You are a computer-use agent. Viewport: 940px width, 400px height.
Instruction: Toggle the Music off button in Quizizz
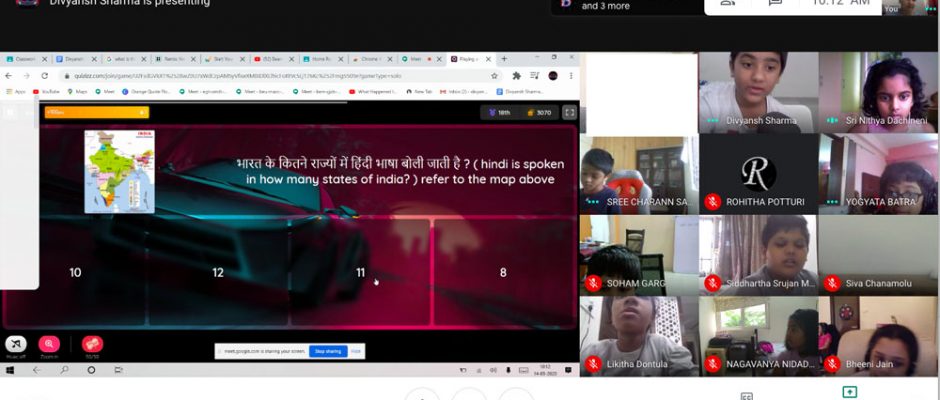[x=16, y=344]
